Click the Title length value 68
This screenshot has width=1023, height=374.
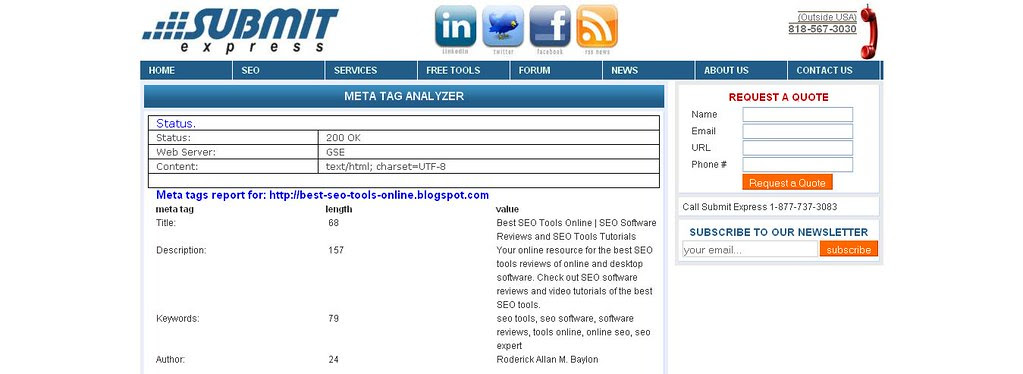(x=333, y=223)
